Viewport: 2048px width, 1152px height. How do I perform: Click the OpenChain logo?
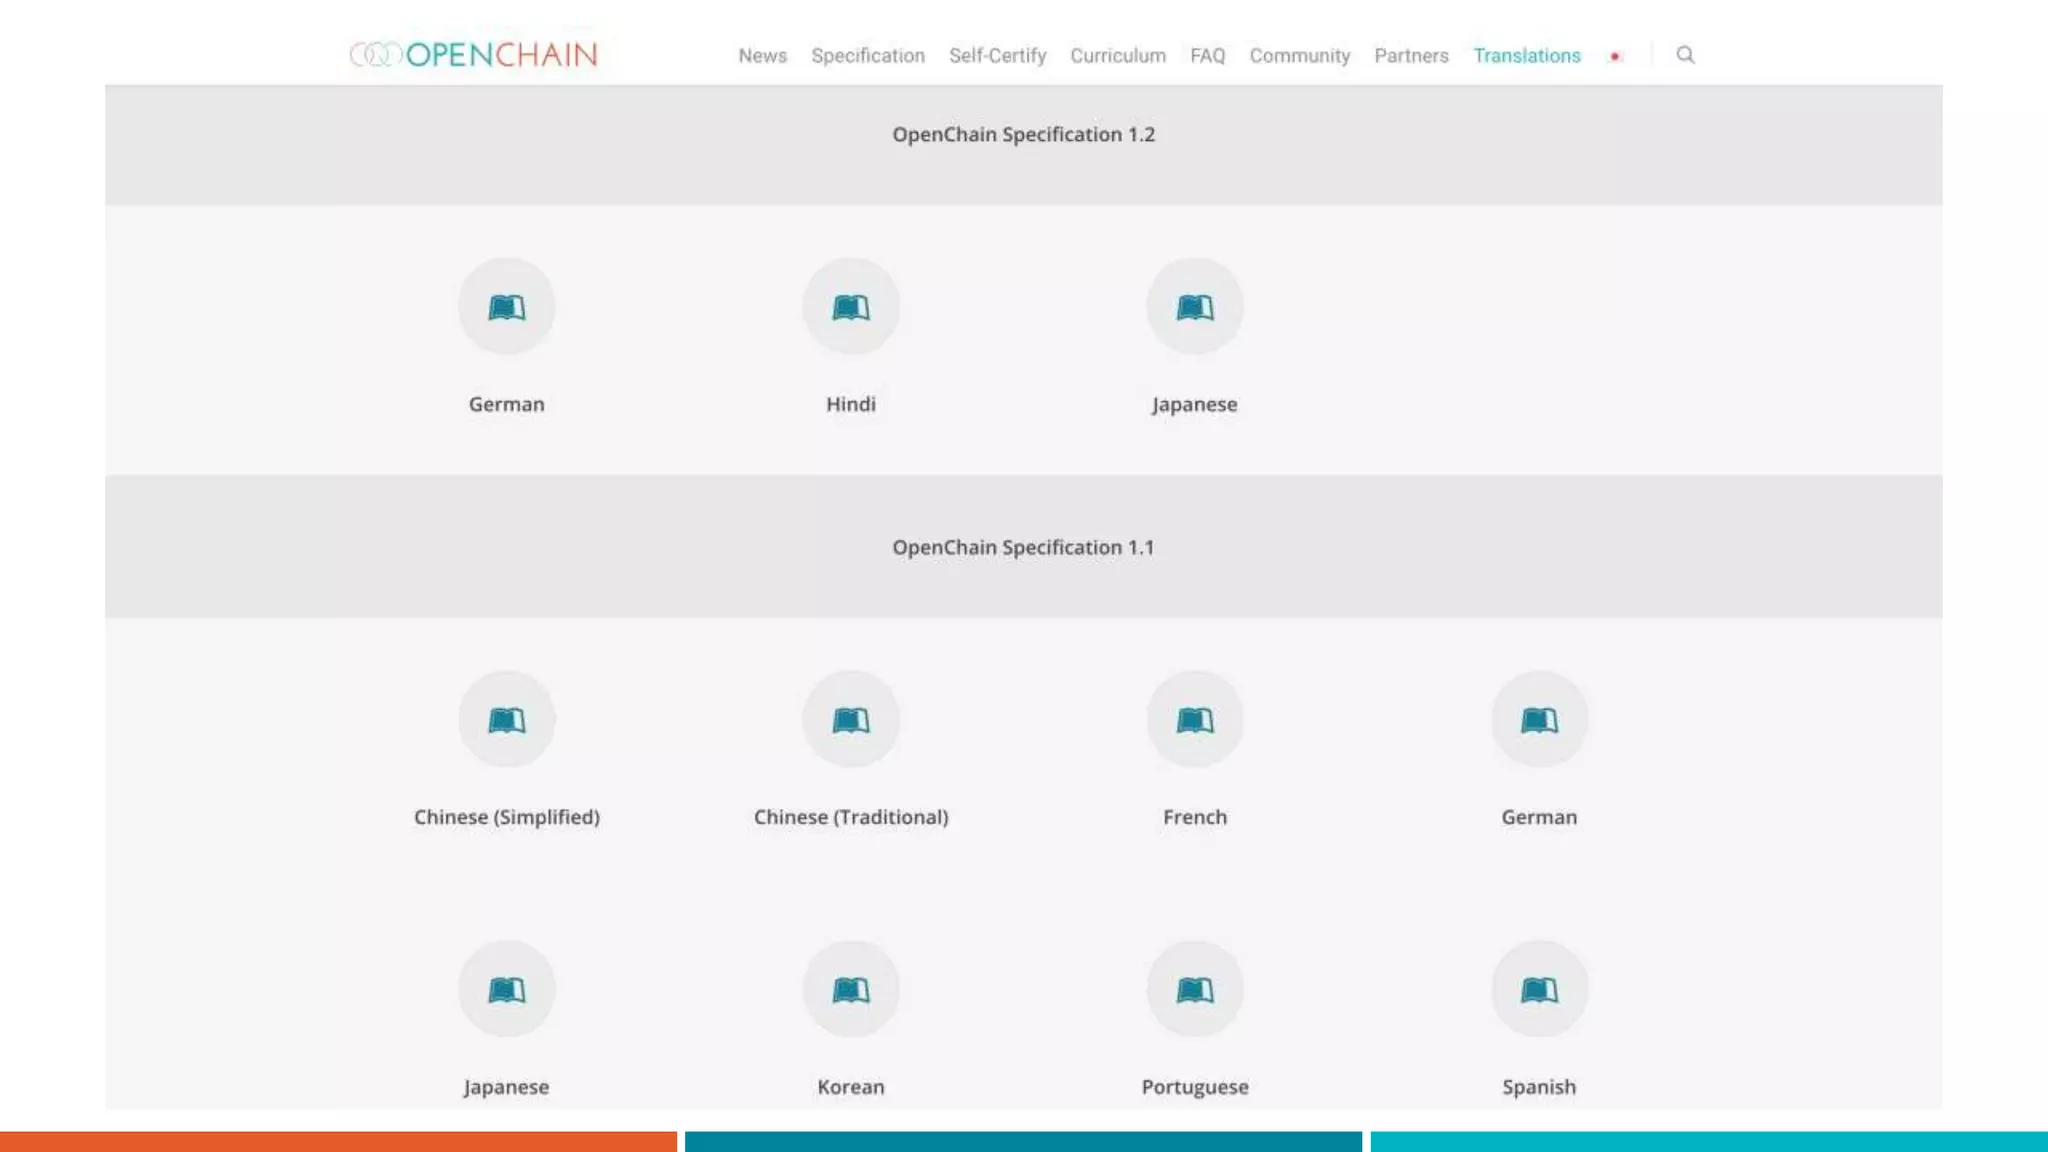point(473,55)
